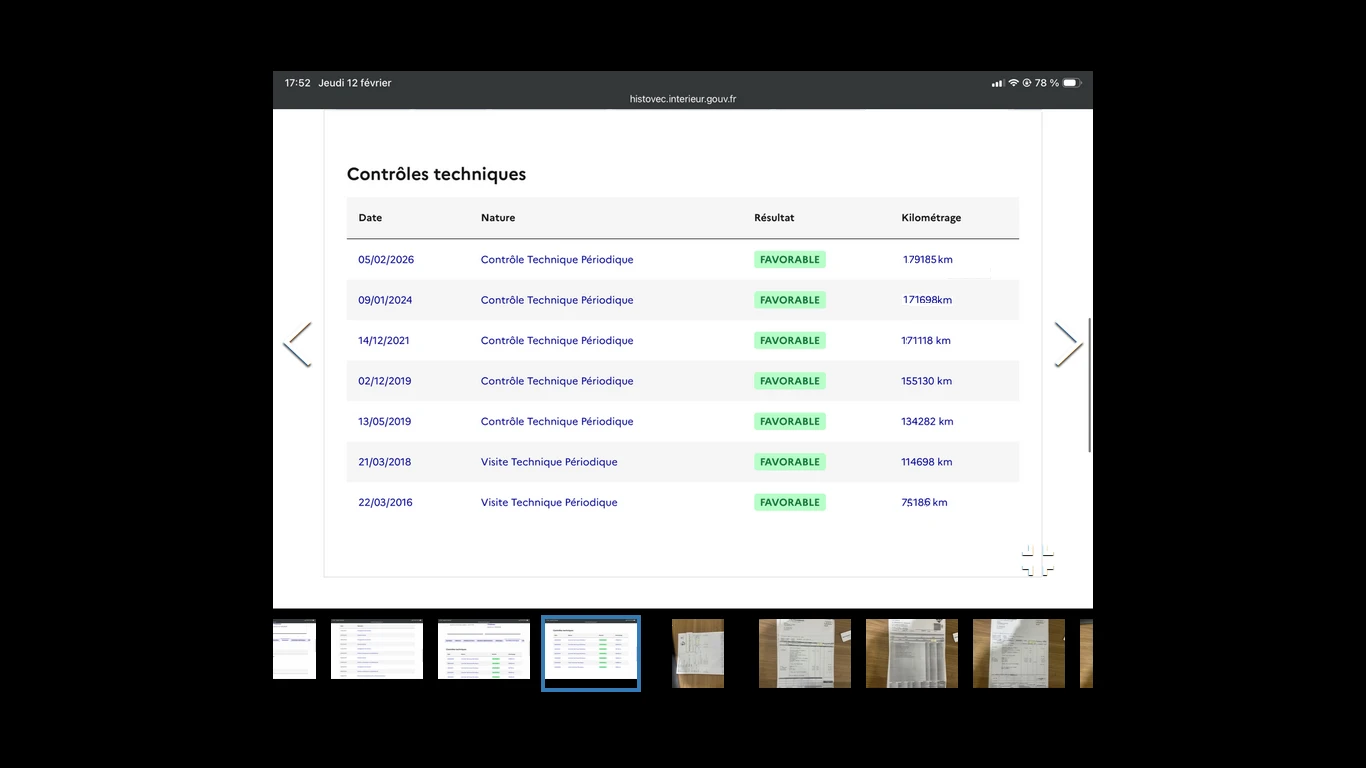Viewport: 1366px width, 768px height.
Task: Click the FAVORABLE badge for 09/01/2024
Action: (x=790, y=300)
